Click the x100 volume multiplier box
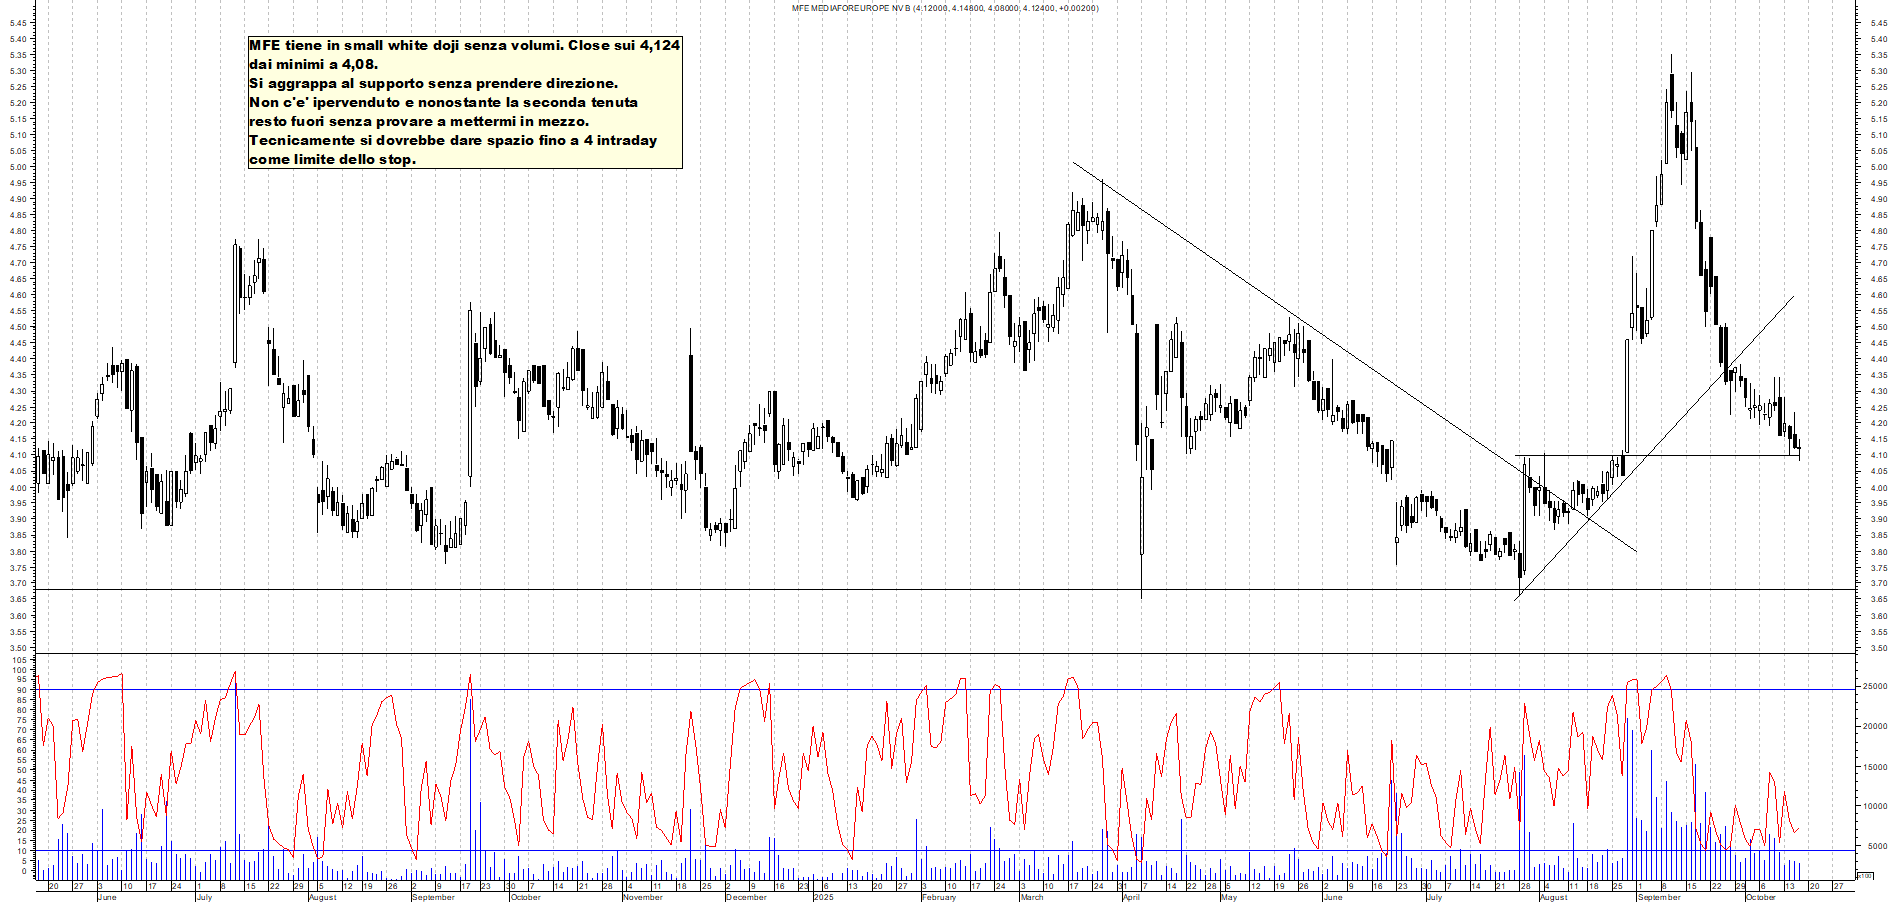The image size is (1890, 902). click(1865, 876)
